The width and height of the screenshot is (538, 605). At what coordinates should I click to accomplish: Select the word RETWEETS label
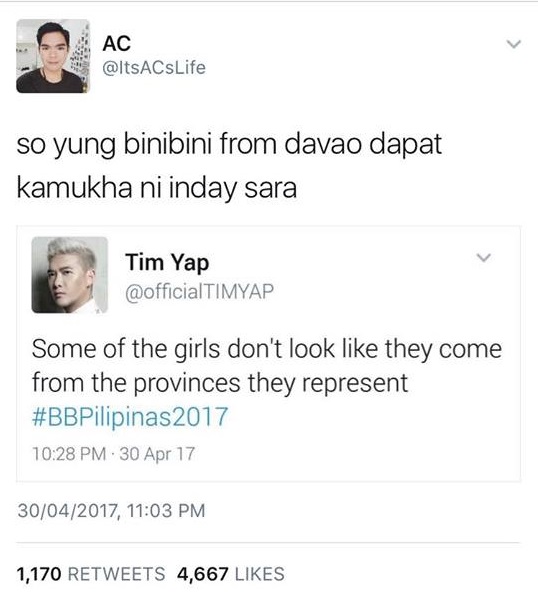(117, 574)
